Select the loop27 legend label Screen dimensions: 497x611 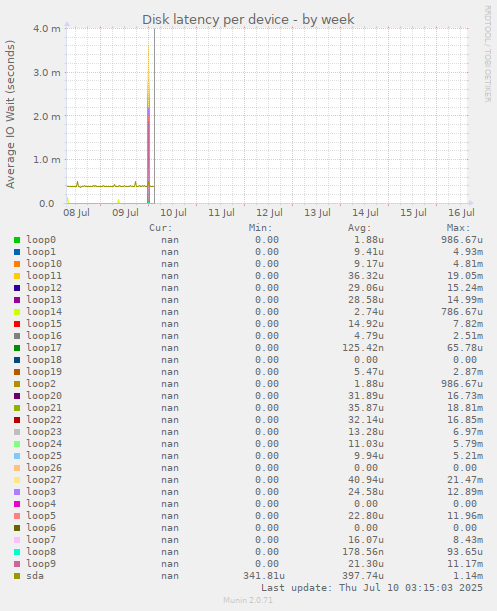(x=44, y=480)
